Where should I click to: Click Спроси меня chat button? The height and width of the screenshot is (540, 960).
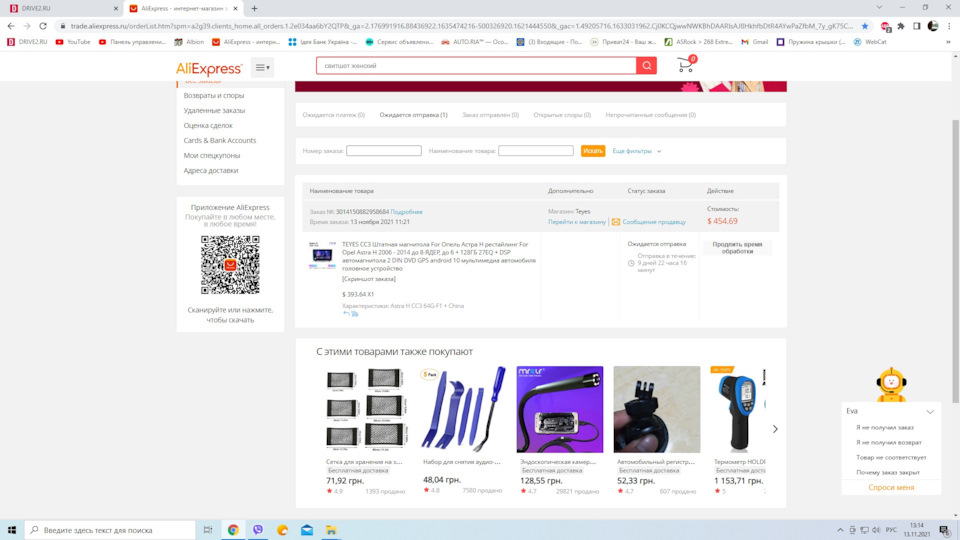[x=891, y=487]
